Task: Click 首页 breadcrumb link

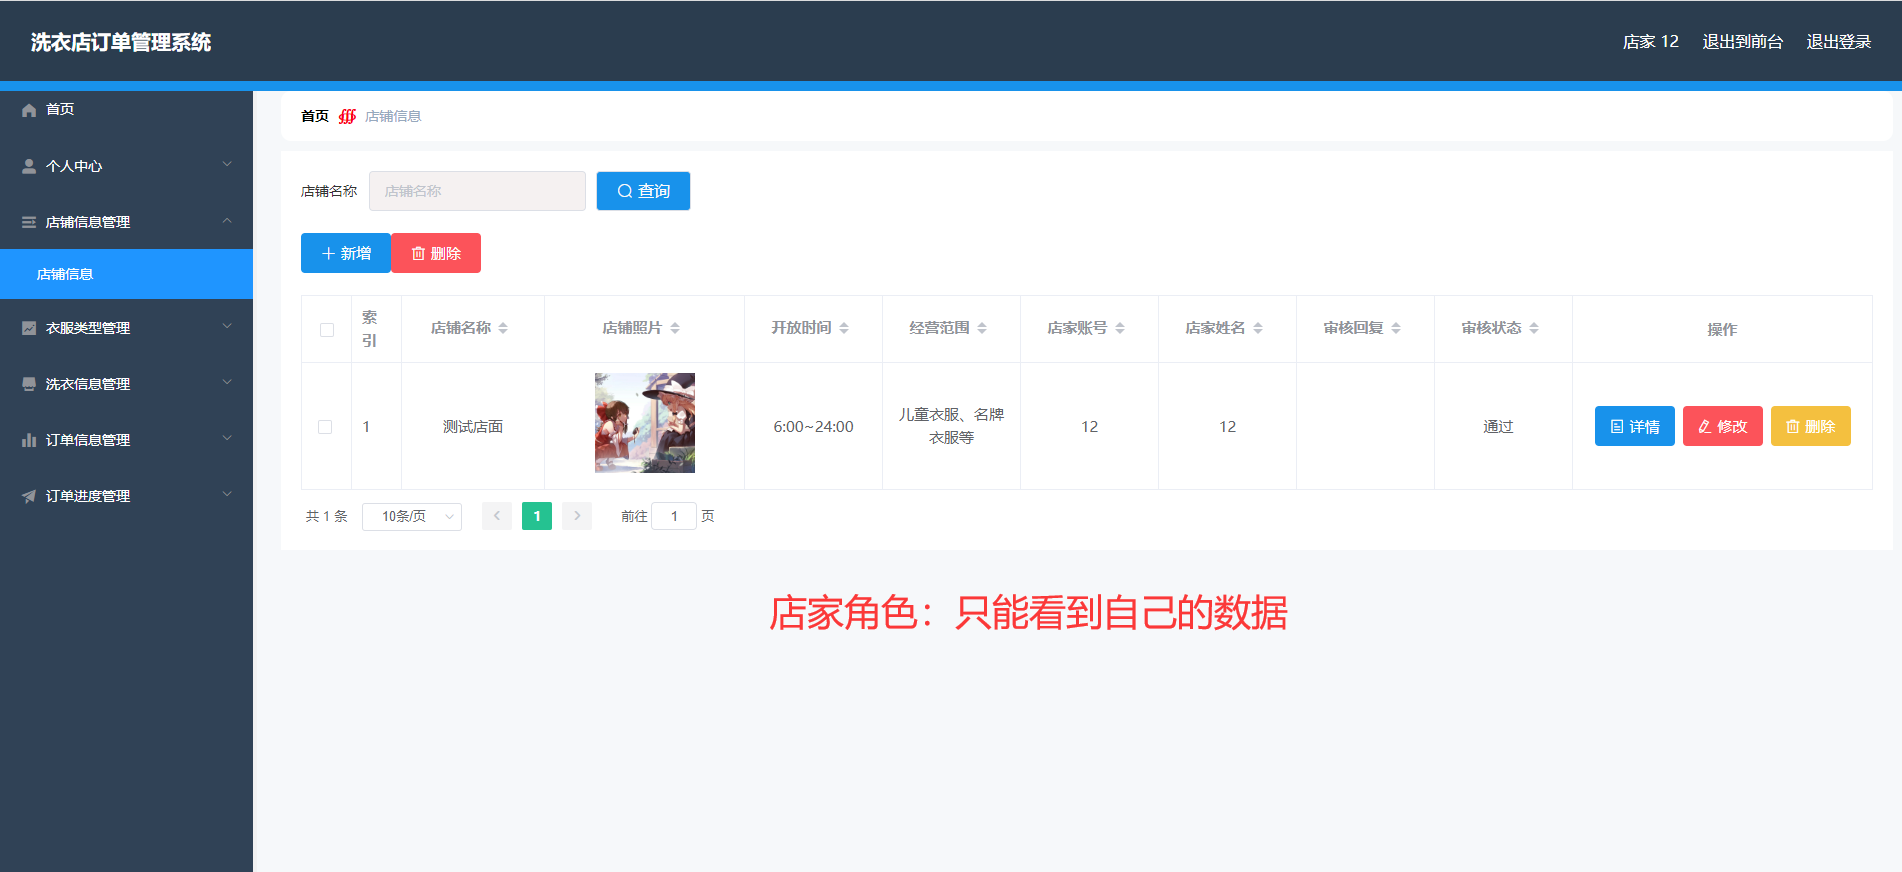Action: coord(315,116)
